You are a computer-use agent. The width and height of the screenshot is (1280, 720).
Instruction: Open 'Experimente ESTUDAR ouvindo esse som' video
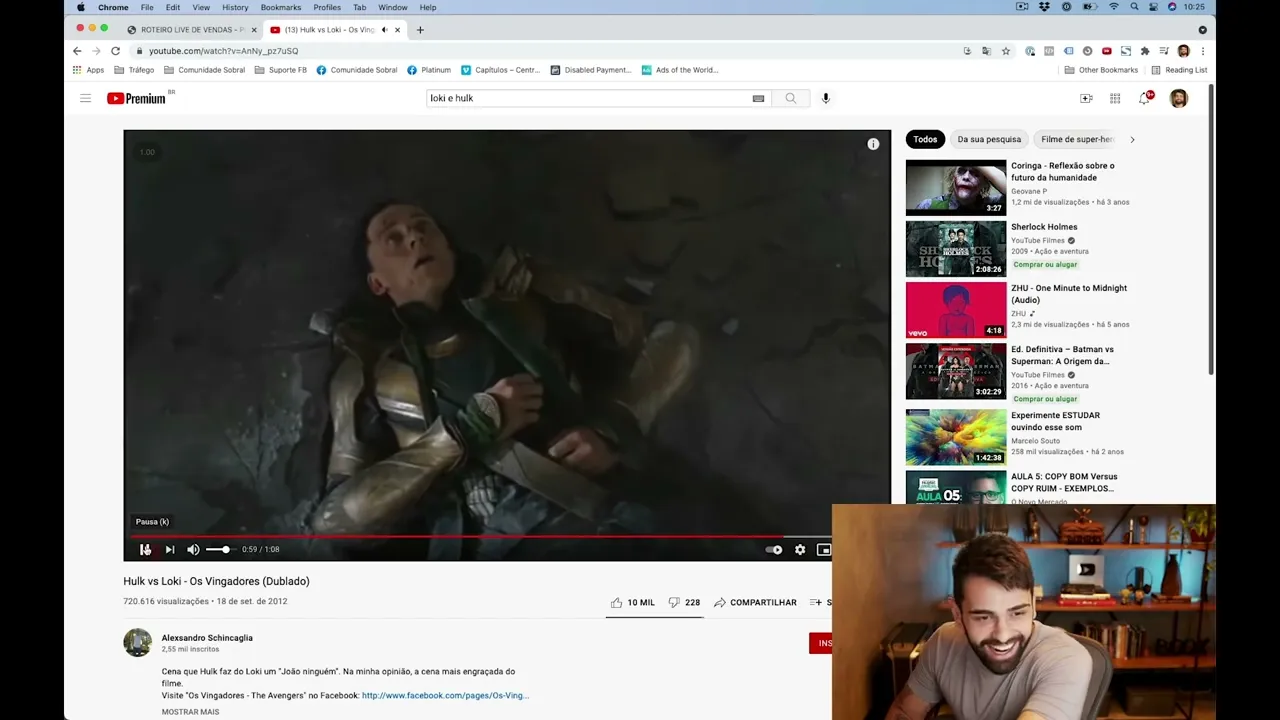[1055, 421]
